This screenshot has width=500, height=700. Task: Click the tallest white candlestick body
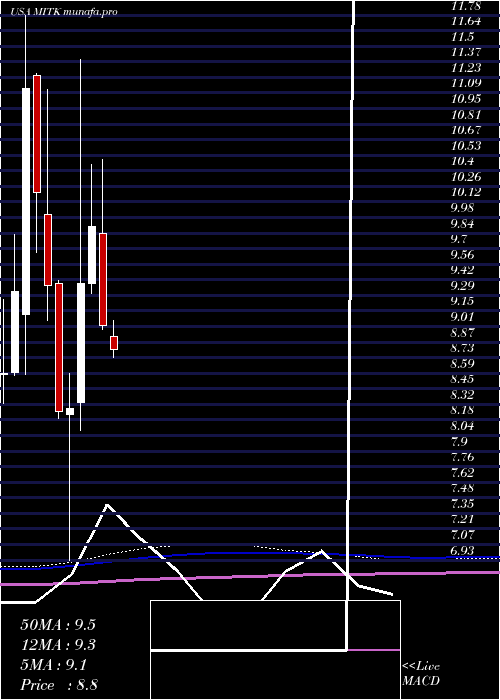[x=26, y=201]
